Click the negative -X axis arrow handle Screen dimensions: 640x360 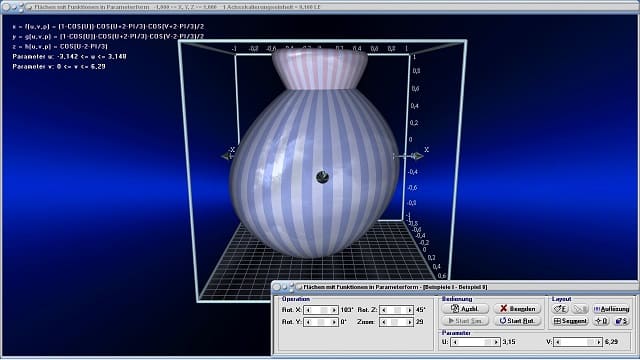[227, 156]
